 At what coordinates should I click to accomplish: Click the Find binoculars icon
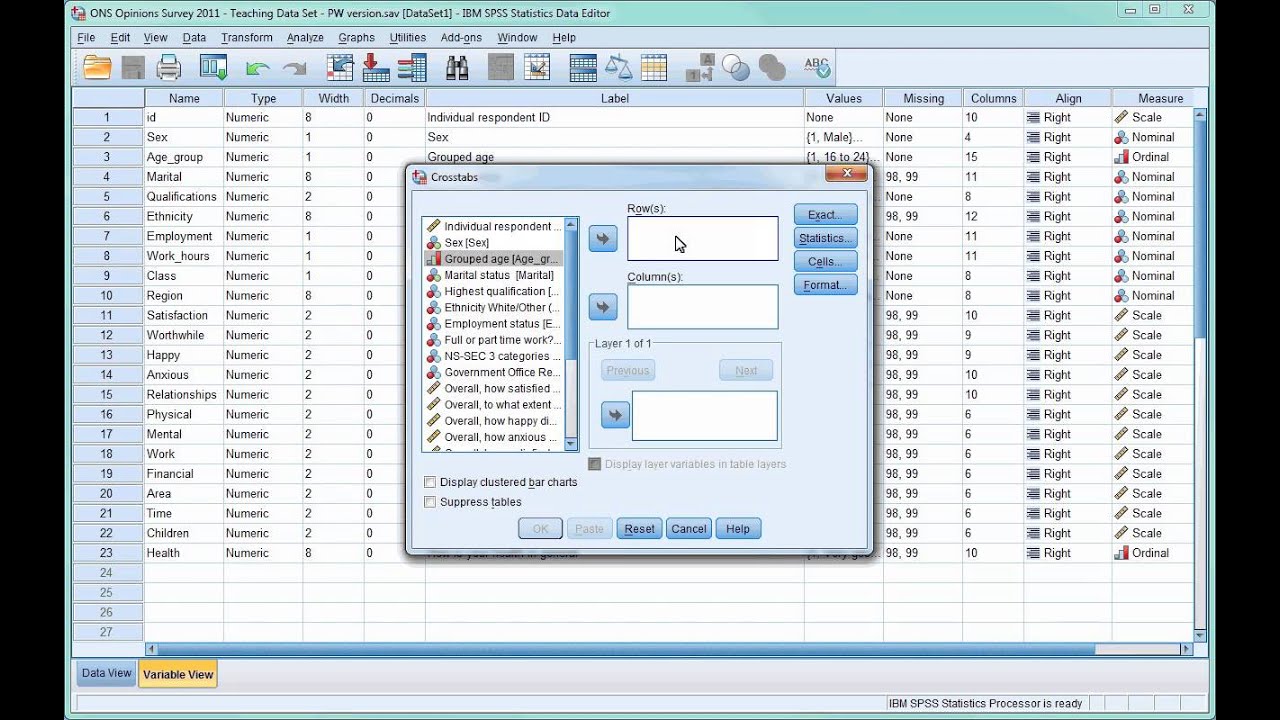(x=457, y=68)
